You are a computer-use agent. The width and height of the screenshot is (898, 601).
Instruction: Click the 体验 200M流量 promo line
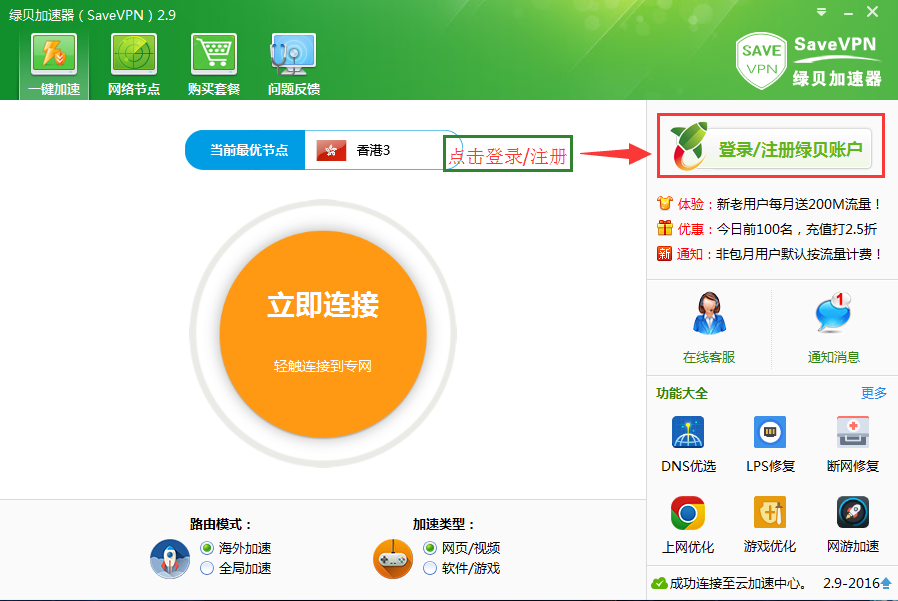tap(769, 204)
